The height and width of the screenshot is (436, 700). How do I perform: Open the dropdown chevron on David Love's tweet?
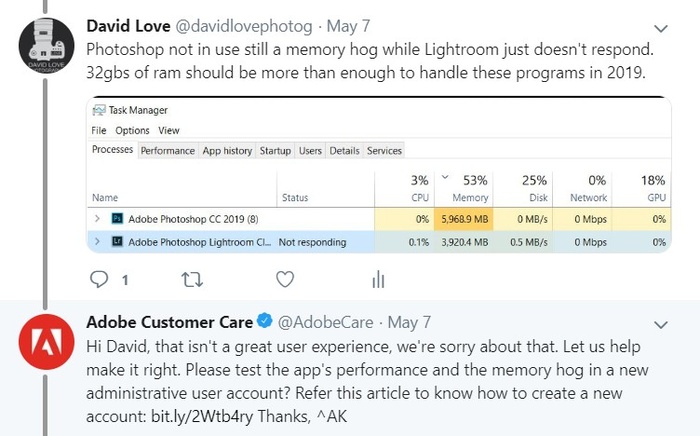point(661,29)
